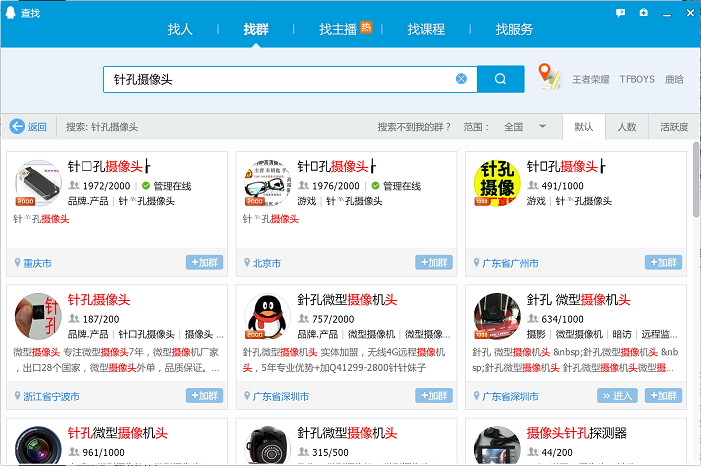The height and width of the screenshot is (466, 701).
Task: Open the 针孔摄像头 group title in 宁波市 card
Action: [99, 300]
